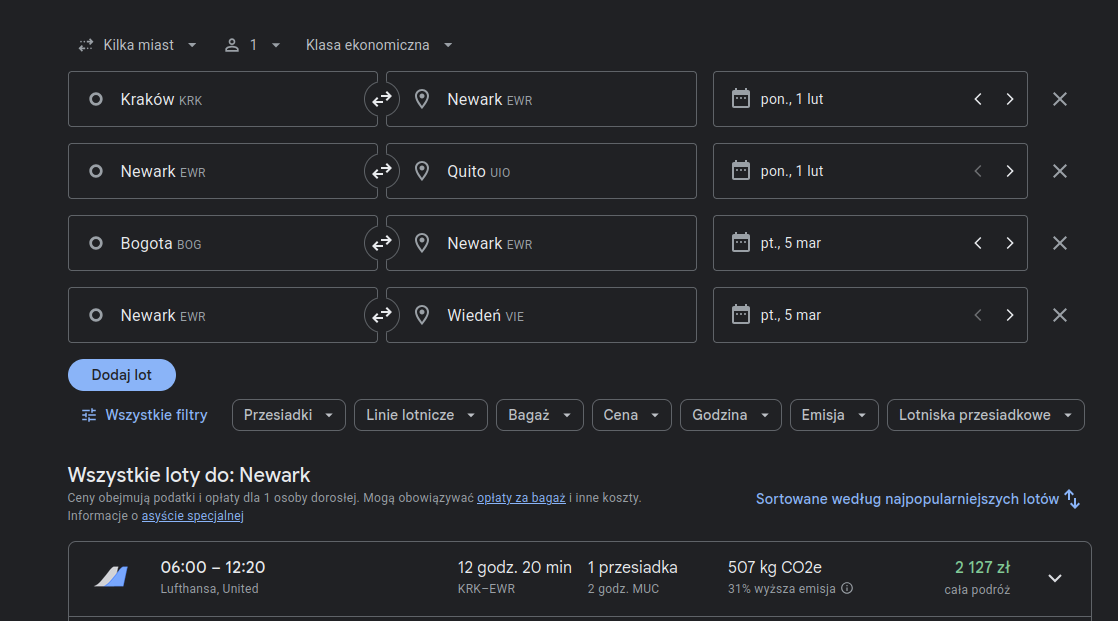1118x621 pixels.
Task: Edit the Wiedeń VIE destination field
Action: [x=541, y=315]
